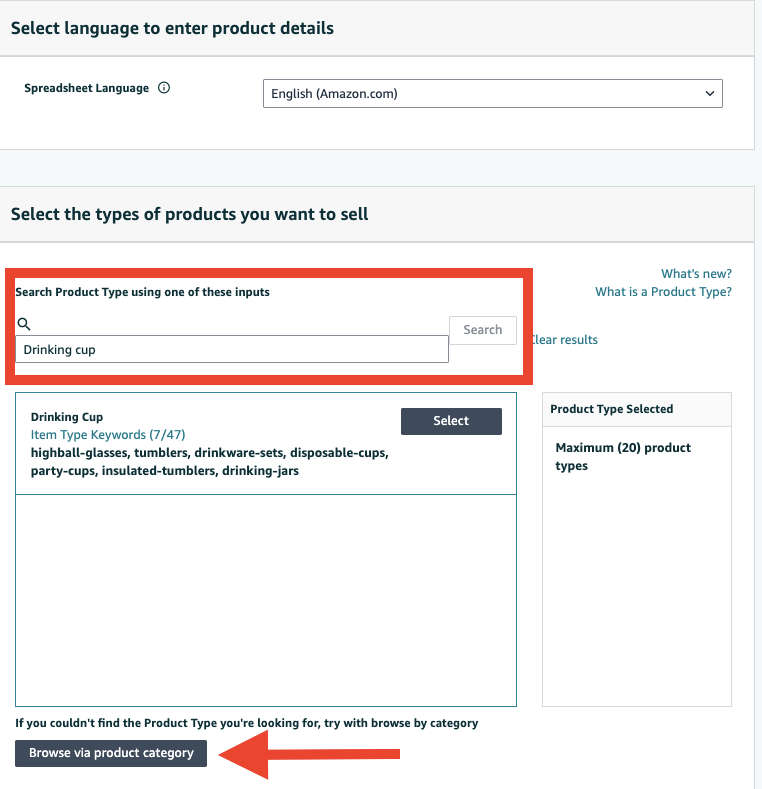The image size is (762, 789).
Task: Click the Clear results link
Action: [x=564, y=340]
